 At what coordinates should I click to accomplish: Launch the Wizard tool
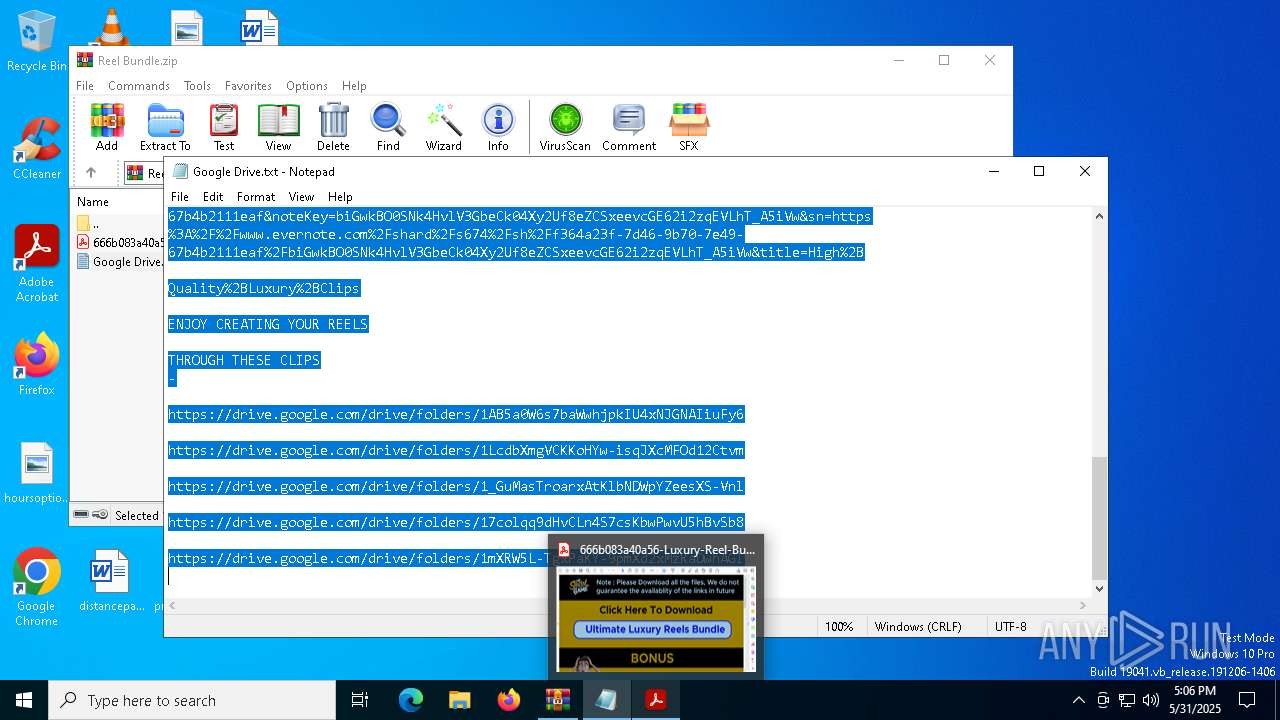coord(443,127)
